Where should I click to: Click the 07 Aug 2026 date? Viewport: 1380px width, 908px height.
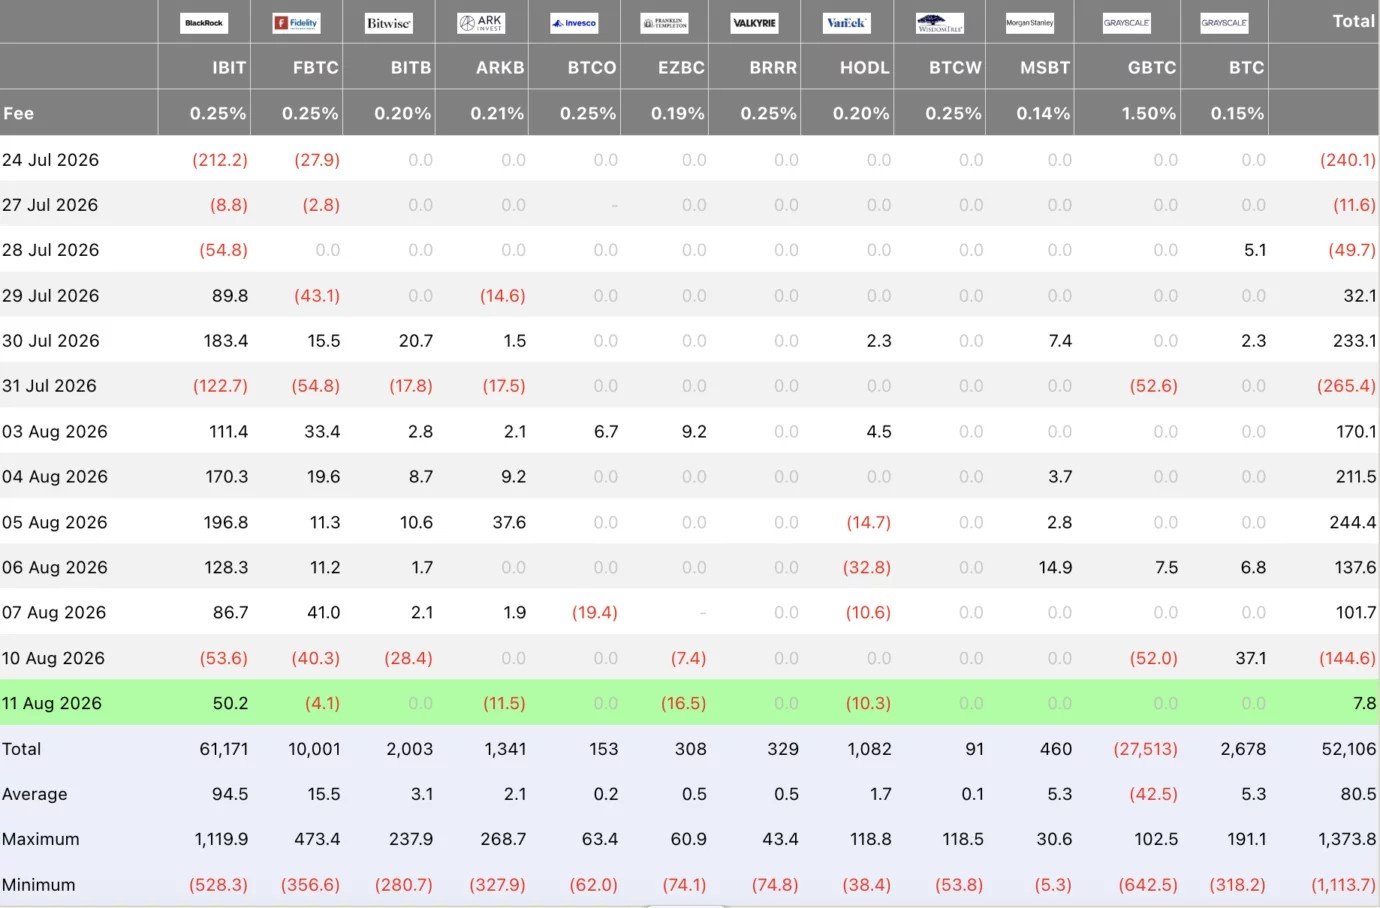click(53, 613)
